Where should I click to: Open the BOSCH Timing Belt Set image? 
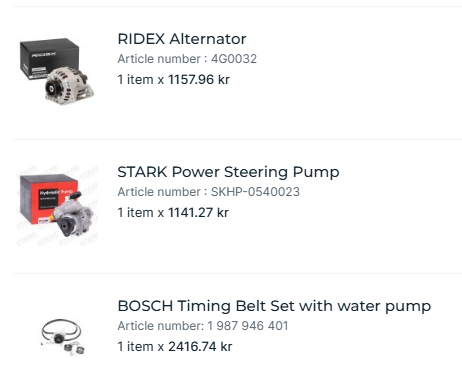62,337
